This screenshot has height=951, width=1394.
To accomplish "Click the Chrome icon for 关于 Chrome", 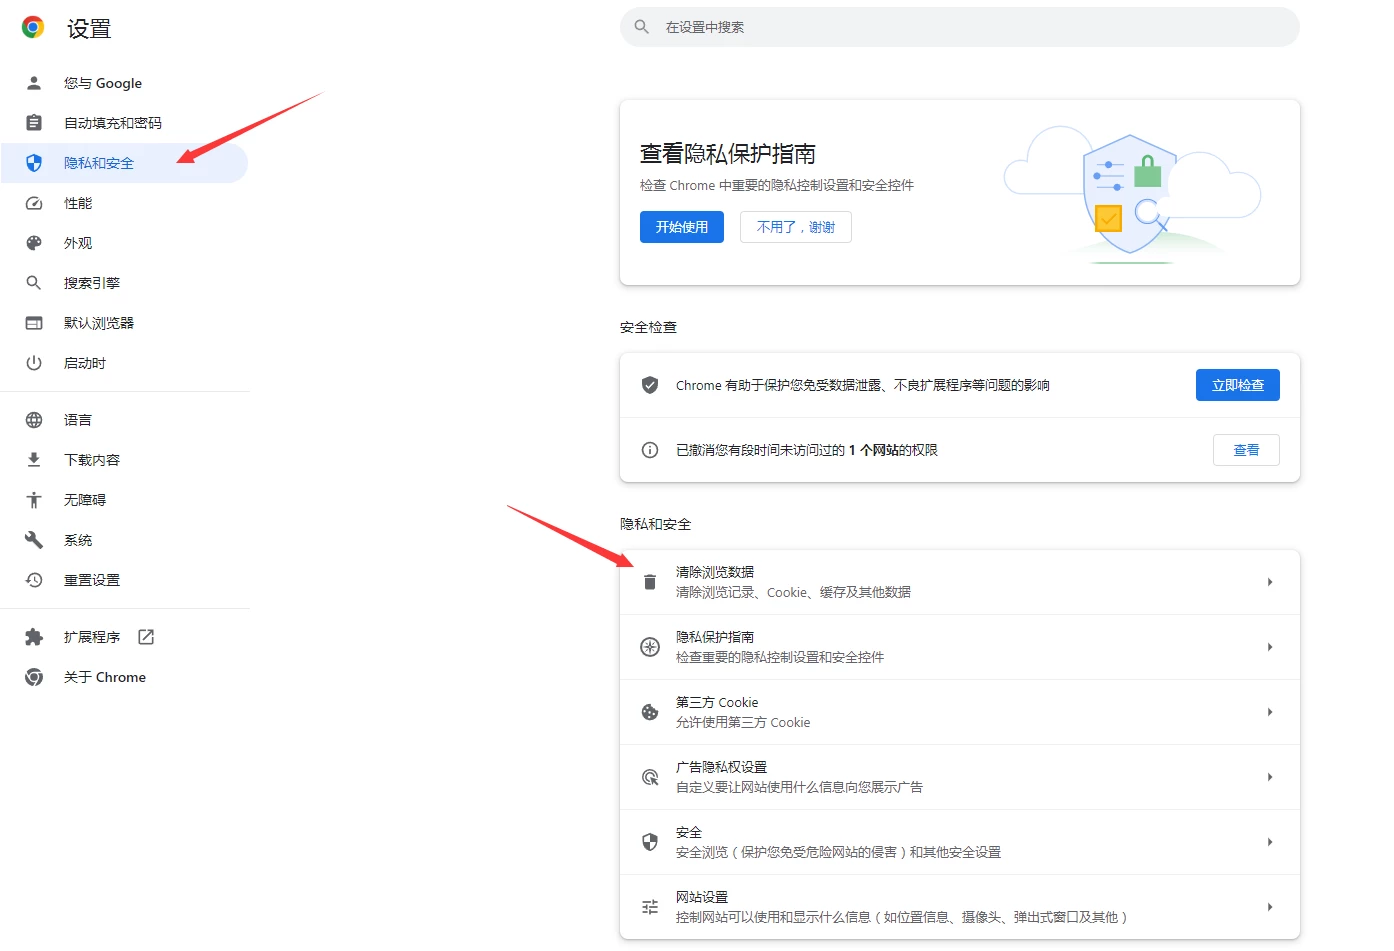I will (x=34, y=677).
